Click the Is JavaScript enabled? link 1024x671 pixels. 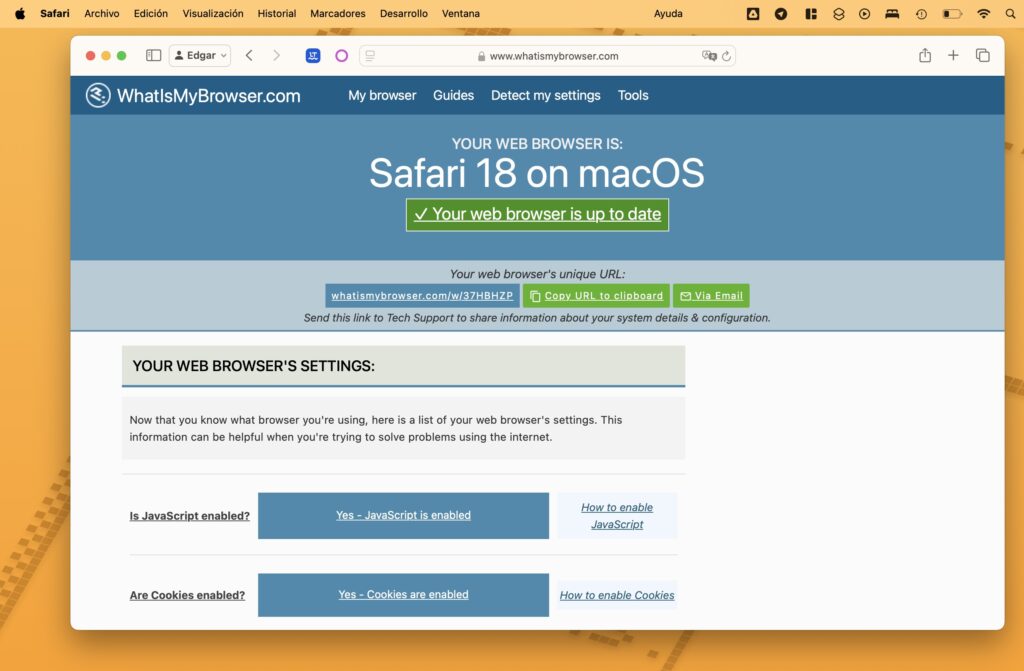(x=189, y=516)
